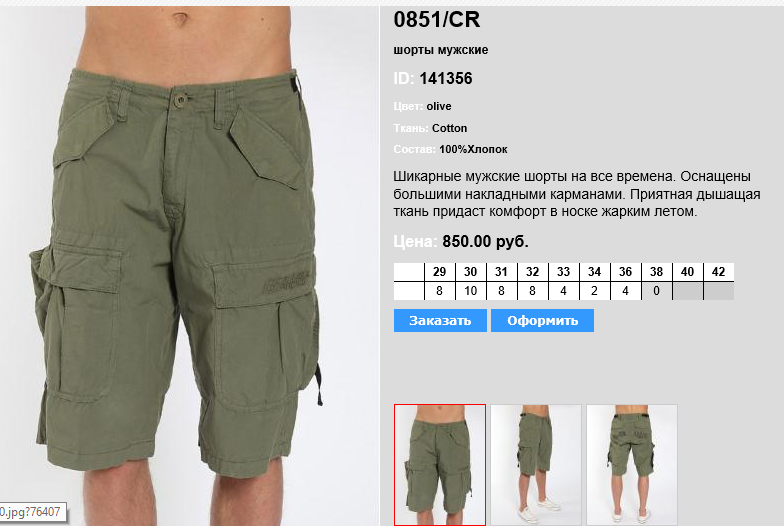Pick size 36 header cell
This screenshot has width=784, height=526.
point(626,272)
